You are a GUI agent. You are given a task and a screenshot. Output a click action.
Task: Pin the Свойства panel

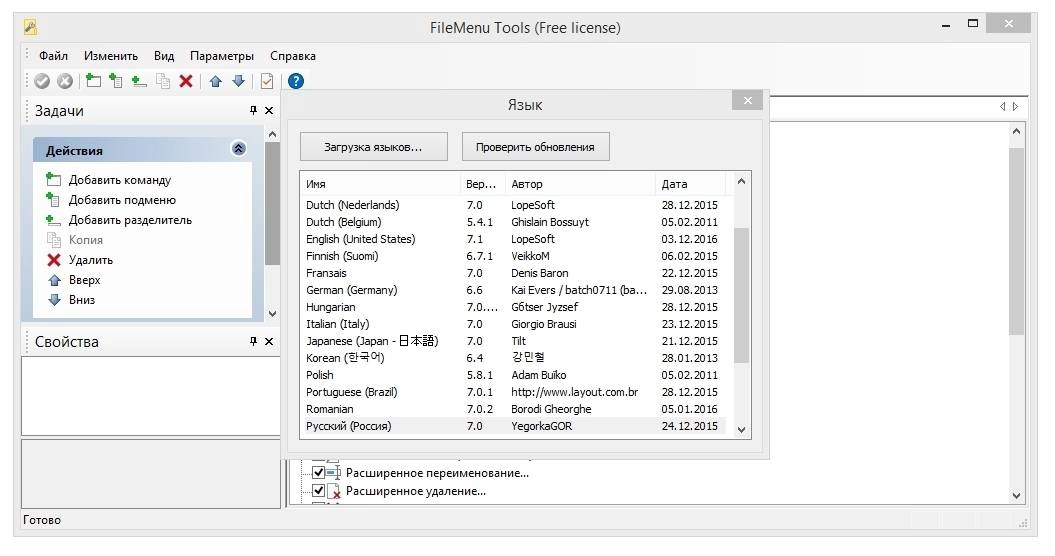[x=254, y=341]
